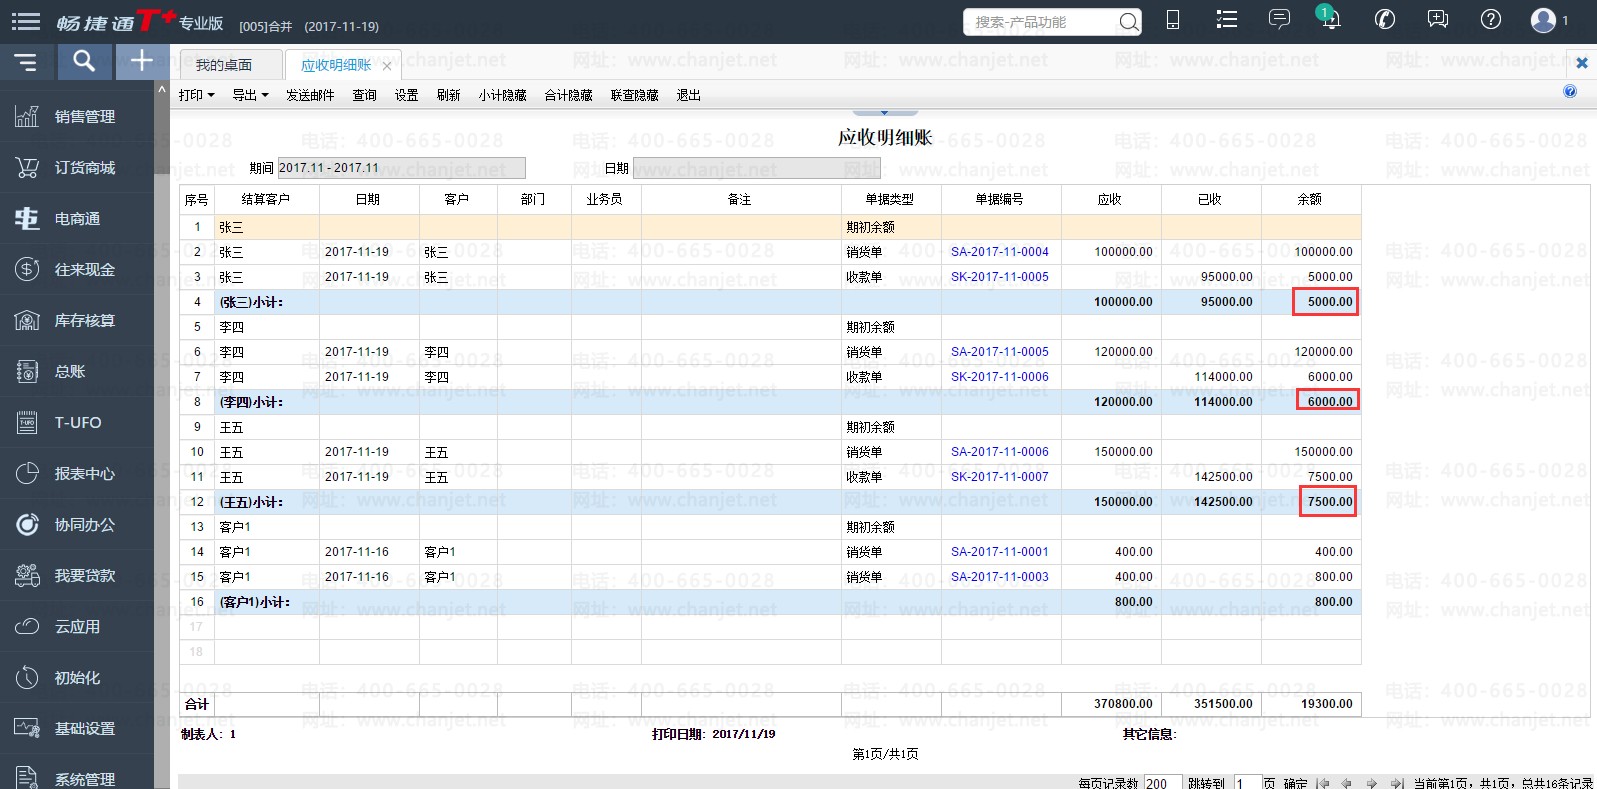Image resolution: width=1597 pixels, height=789 pixels.
Task: Click the magnifier icon above sidebar
Action: tap(84, 62)
